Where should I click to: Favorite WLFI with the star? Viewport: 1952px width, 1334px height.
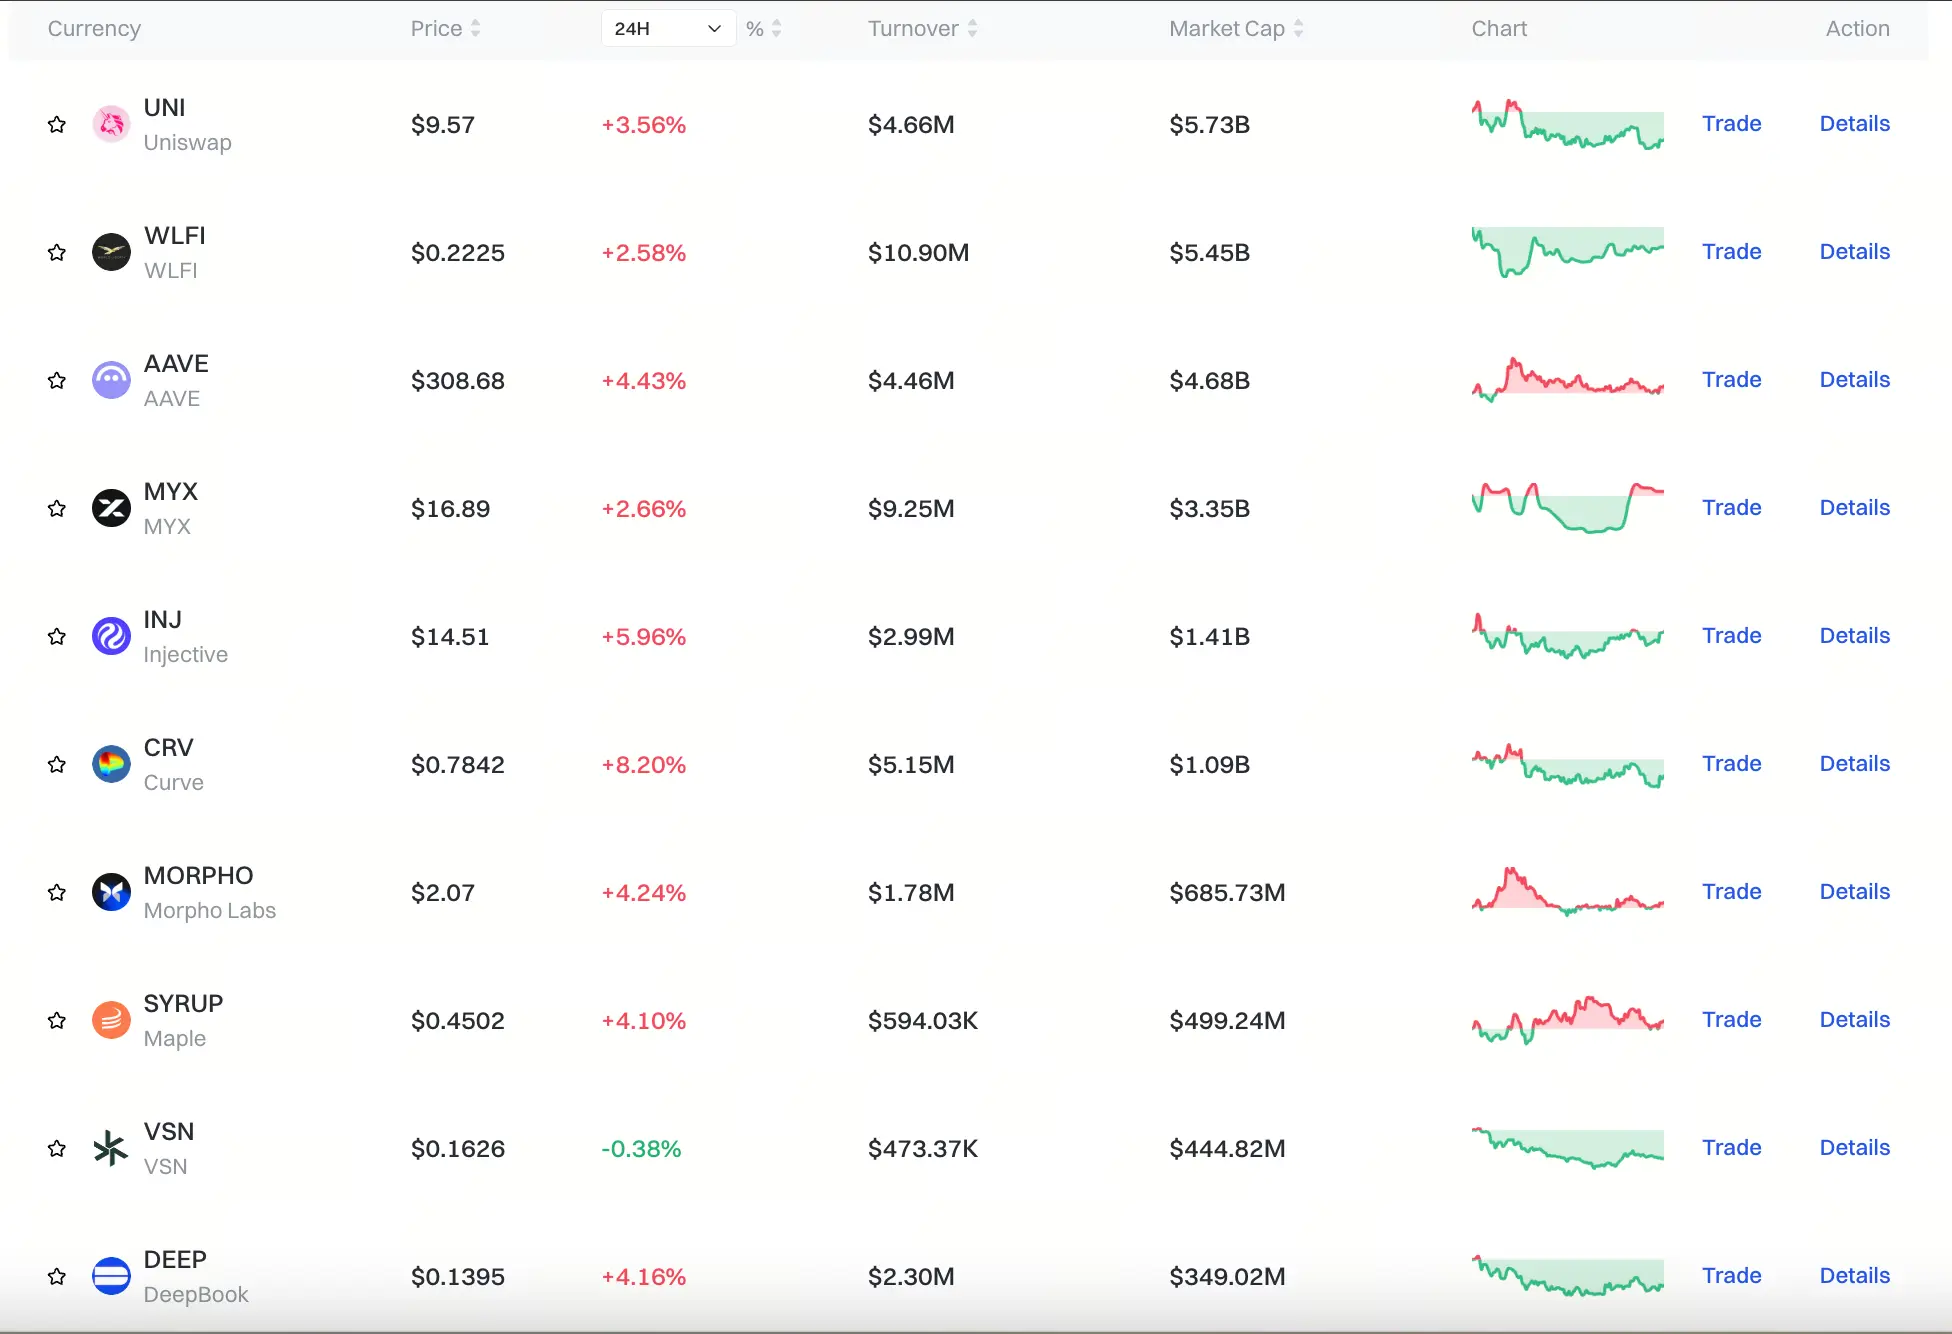(57, 252)
